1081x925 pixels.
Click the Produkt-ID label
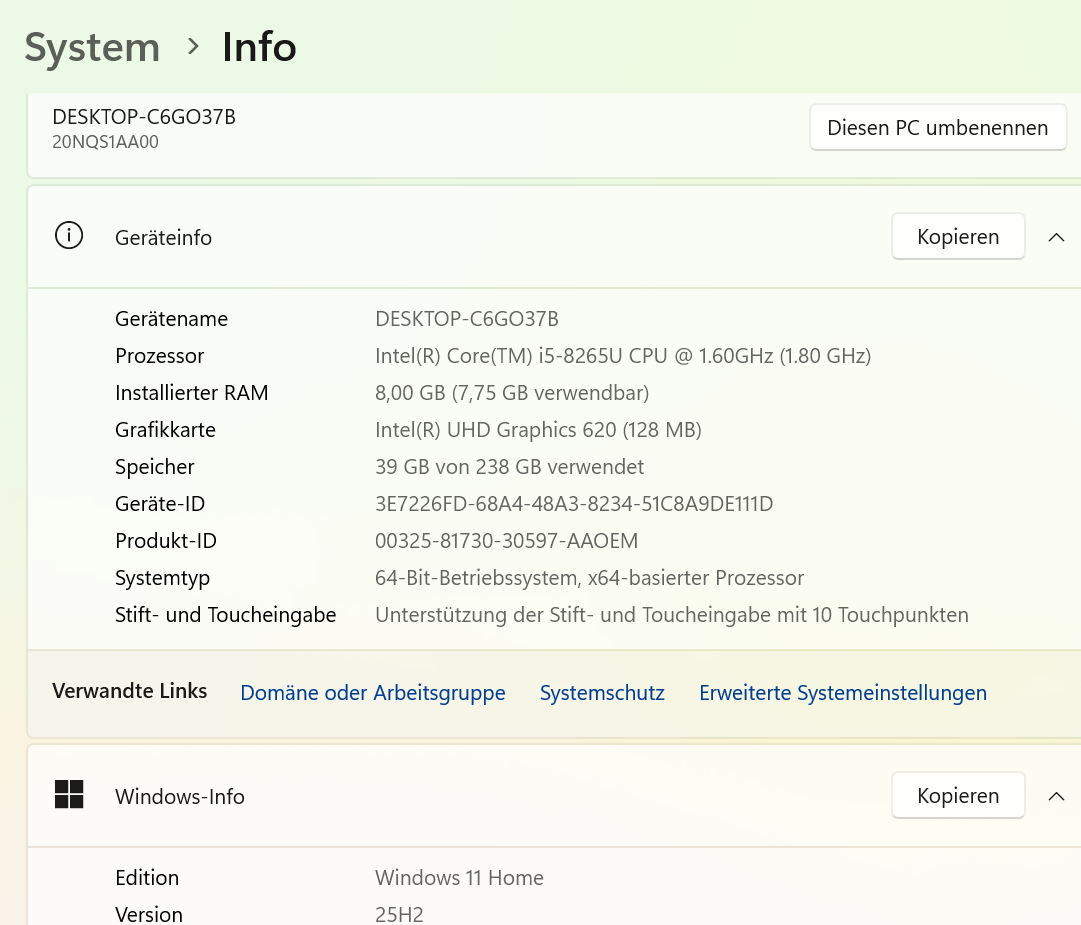click(x=166, y=540)
